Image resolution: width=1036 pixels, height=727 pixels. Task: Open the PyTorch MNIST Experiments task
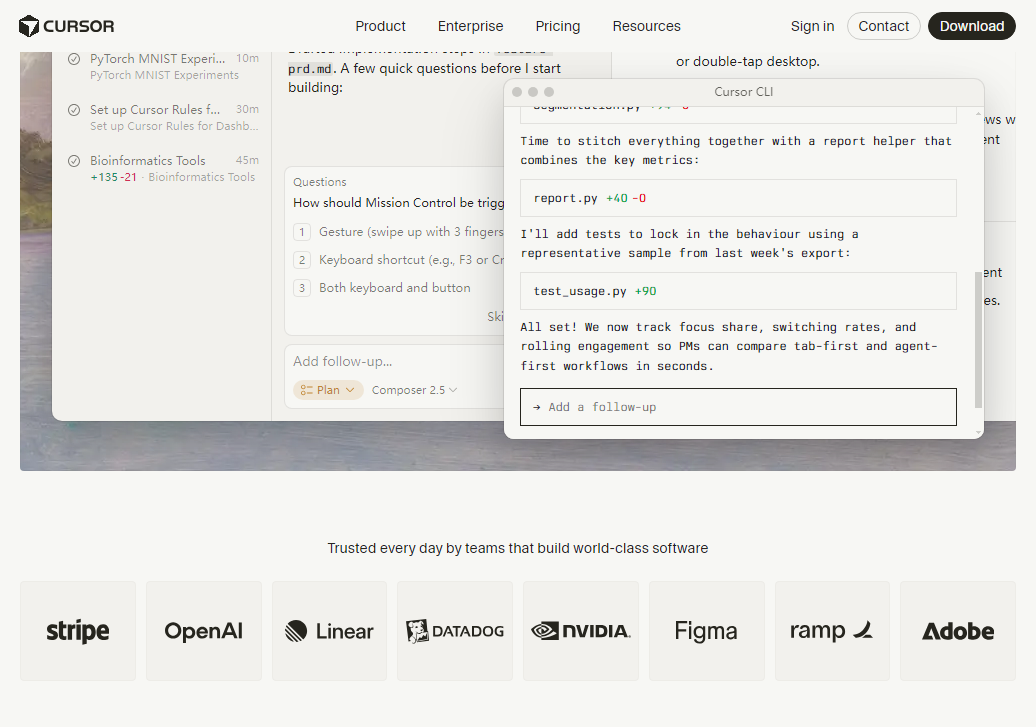tap(164, 66)
